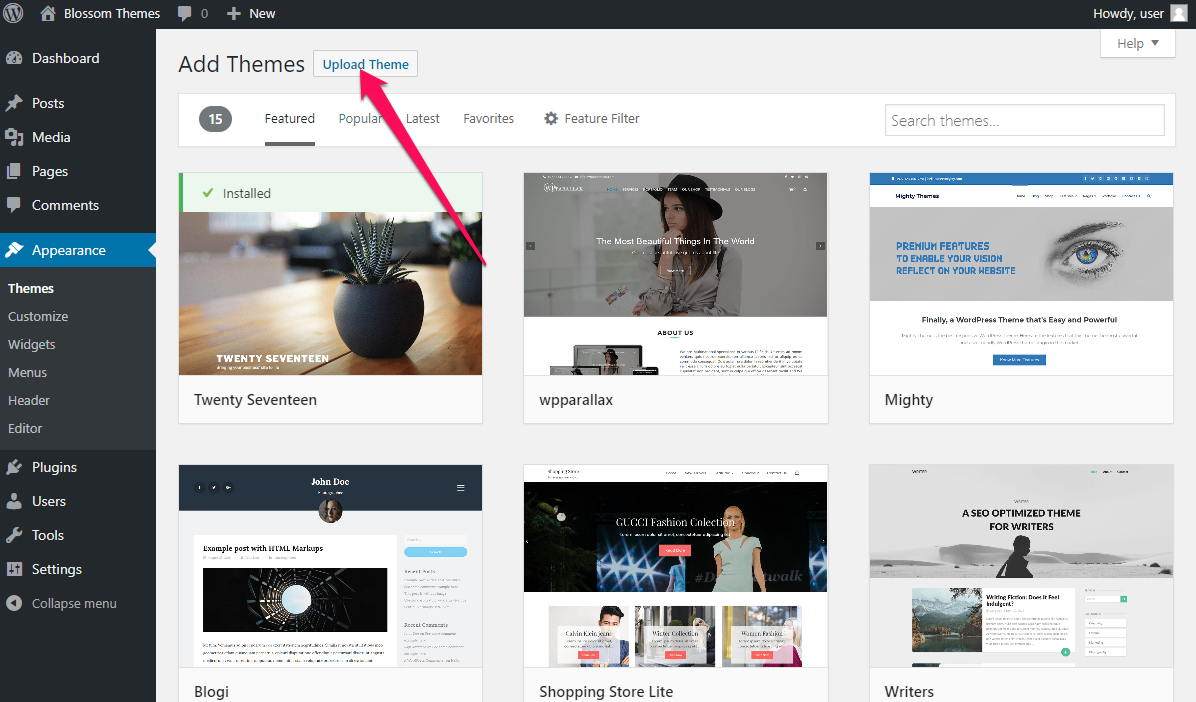Open the home icon for Blossom Themes
The height and width of the screenshot is (702, 1196).
coord(47,13)
